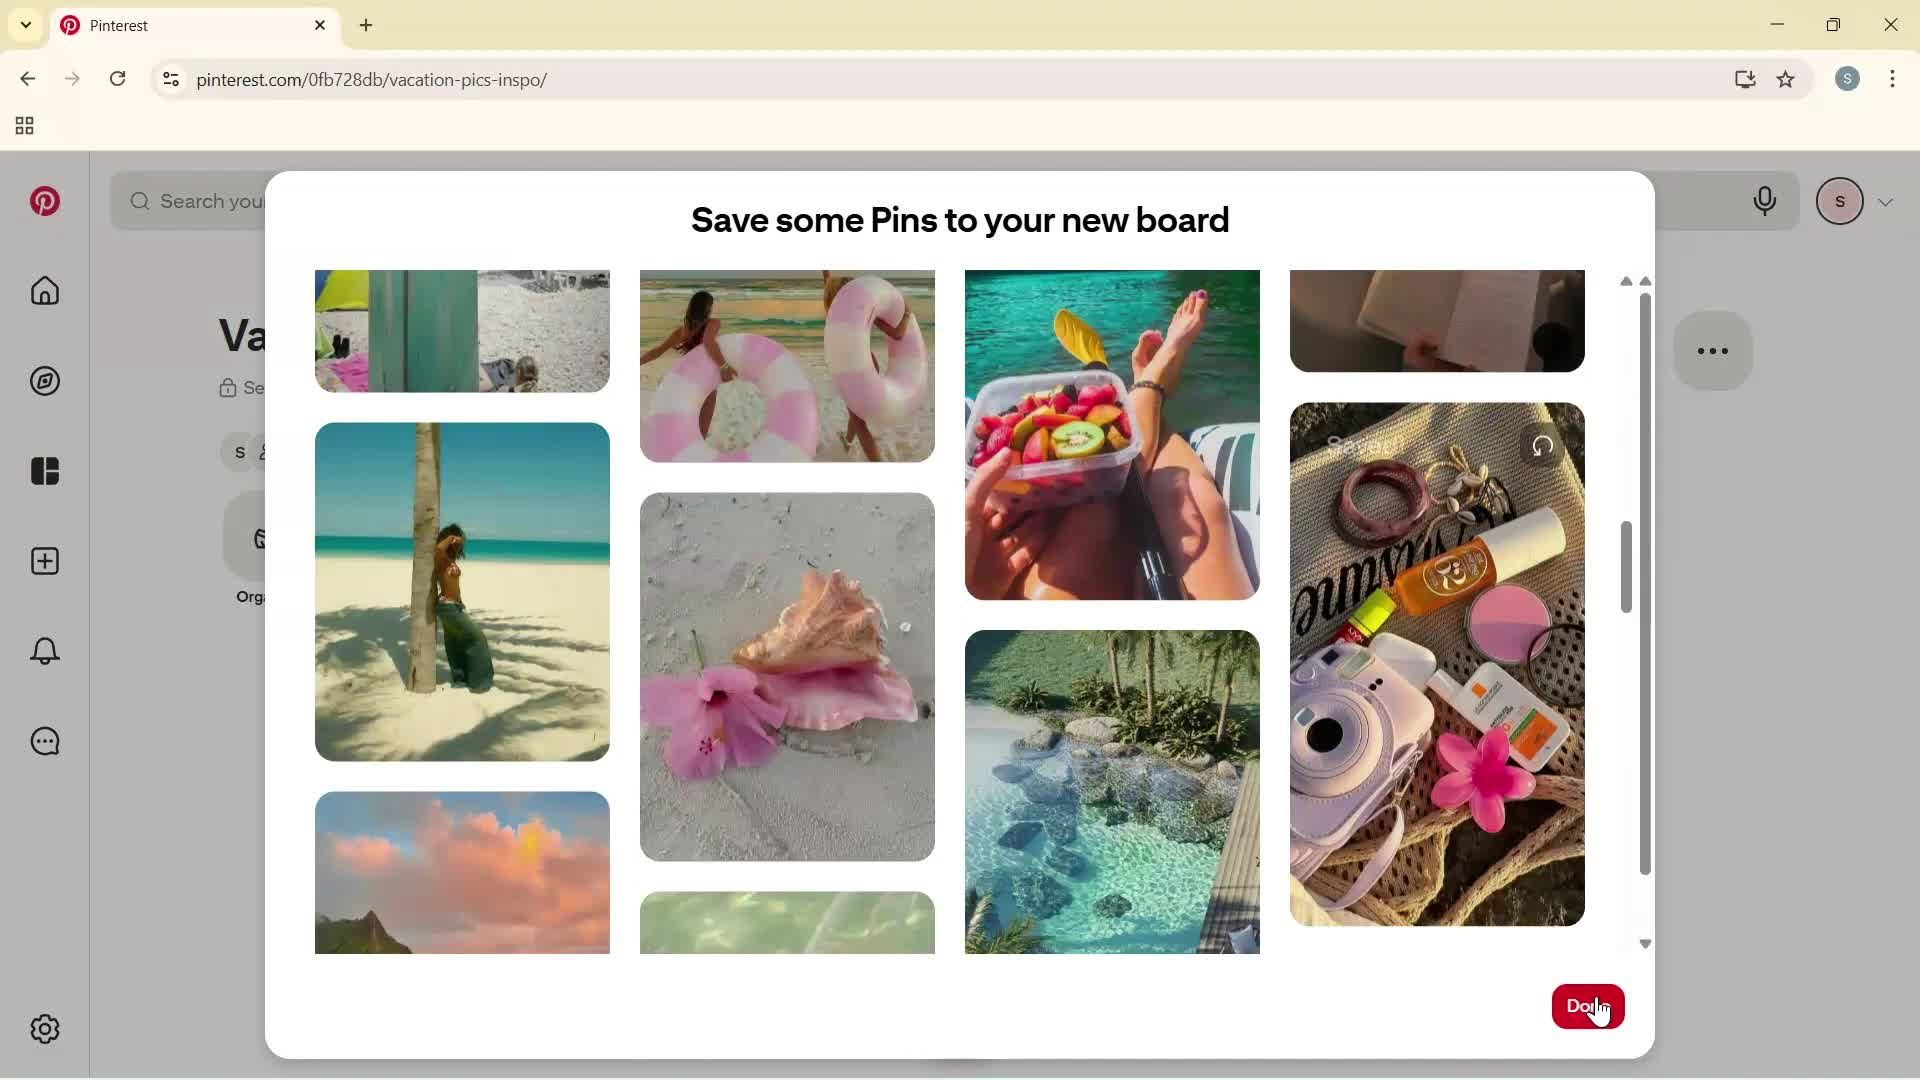Image resolution: width=1920 pixels, height=1080 pixels.
Task: Open the Explore compass icon
Action: tap(44, 381)
